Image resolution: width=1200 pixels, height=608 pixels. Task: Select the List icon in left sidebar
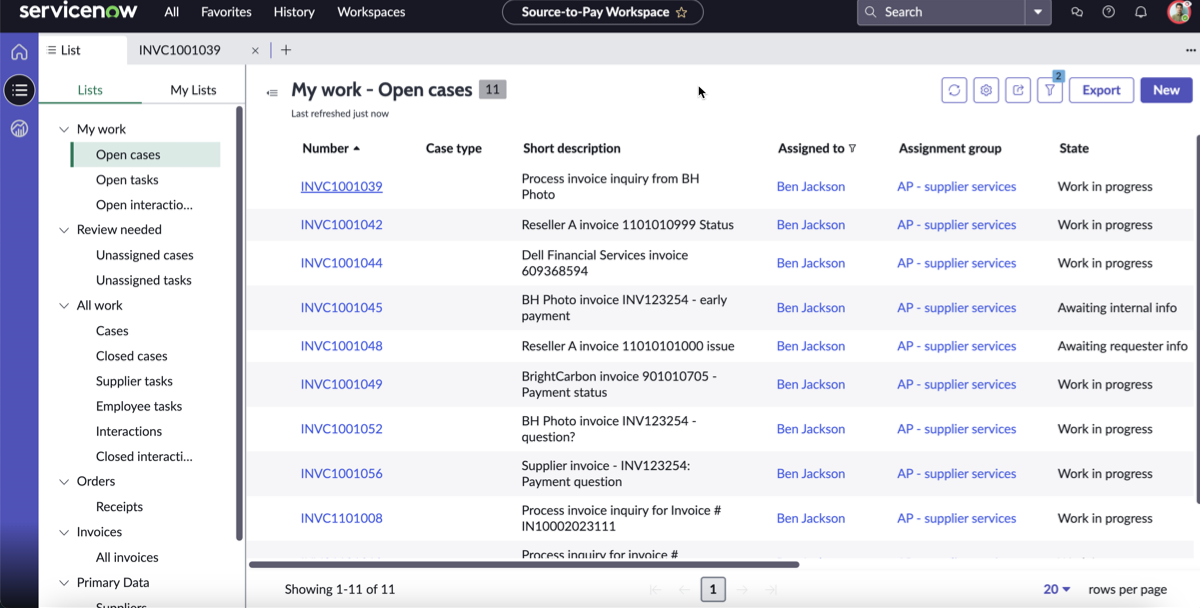click(x=19, y=90)
